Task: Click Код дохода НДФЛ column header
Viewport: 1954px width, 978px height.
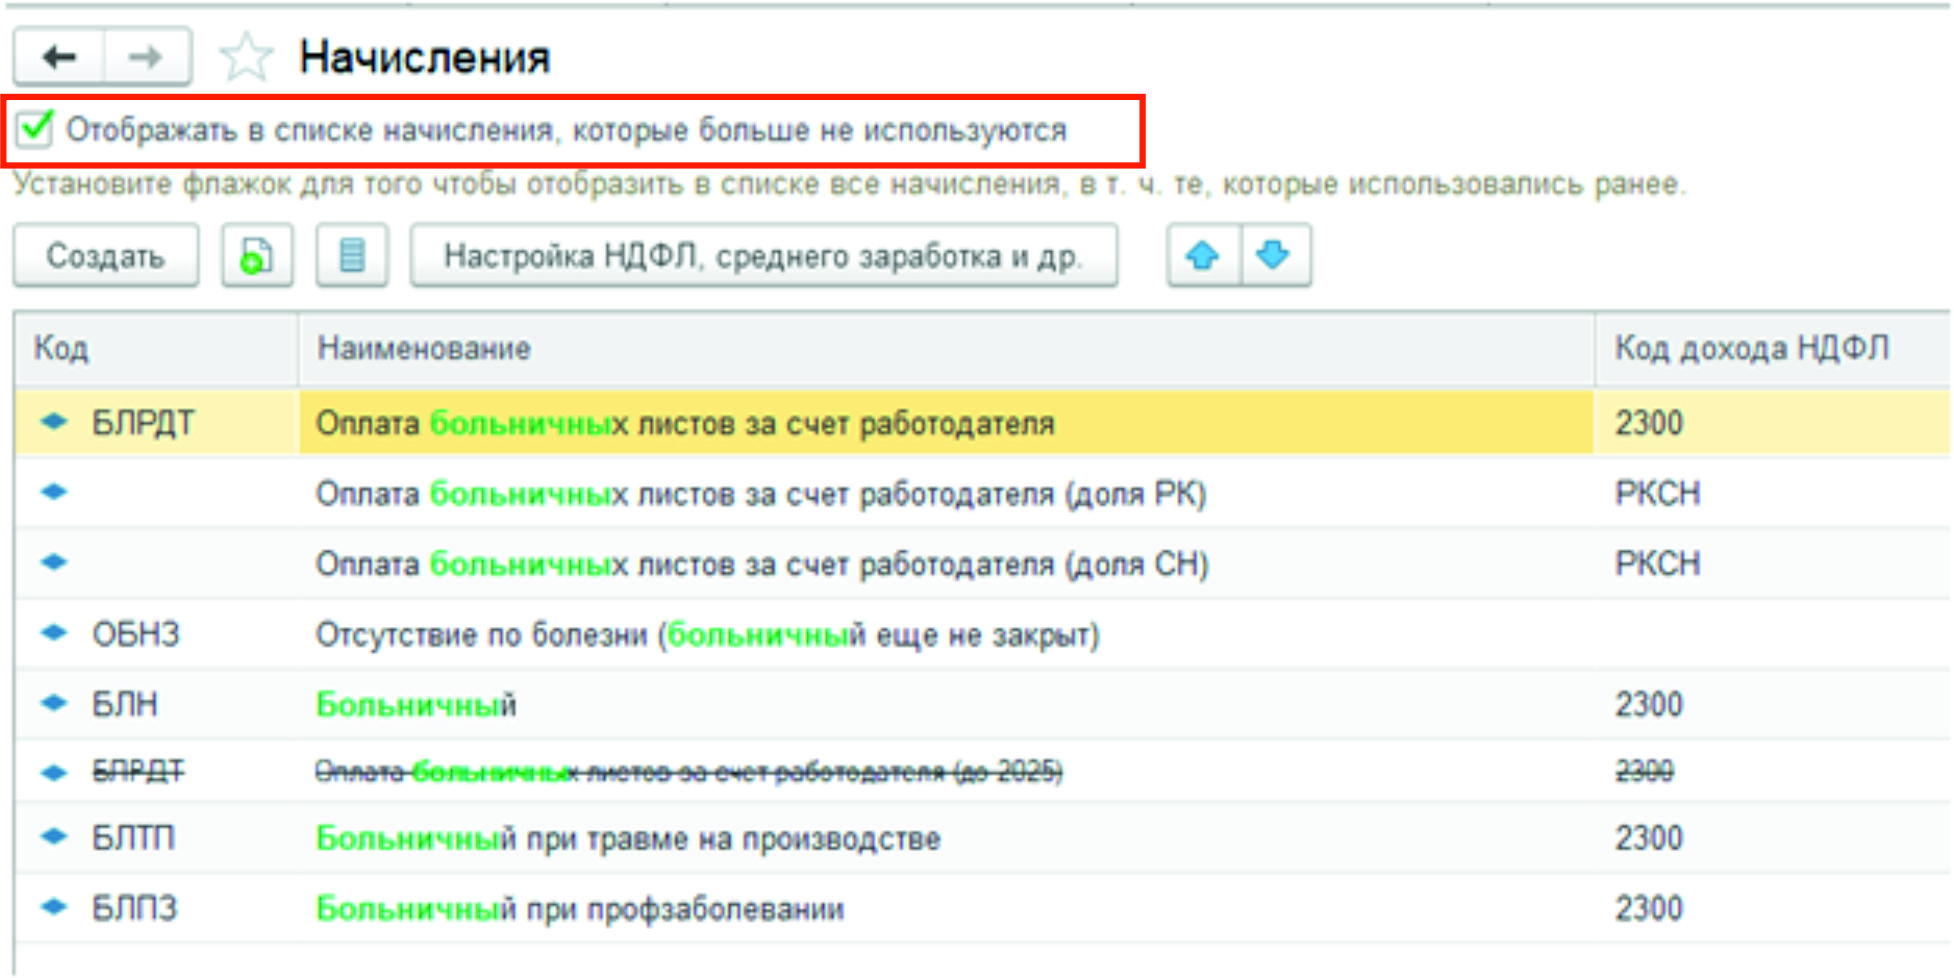Action: coord(1751,349)
